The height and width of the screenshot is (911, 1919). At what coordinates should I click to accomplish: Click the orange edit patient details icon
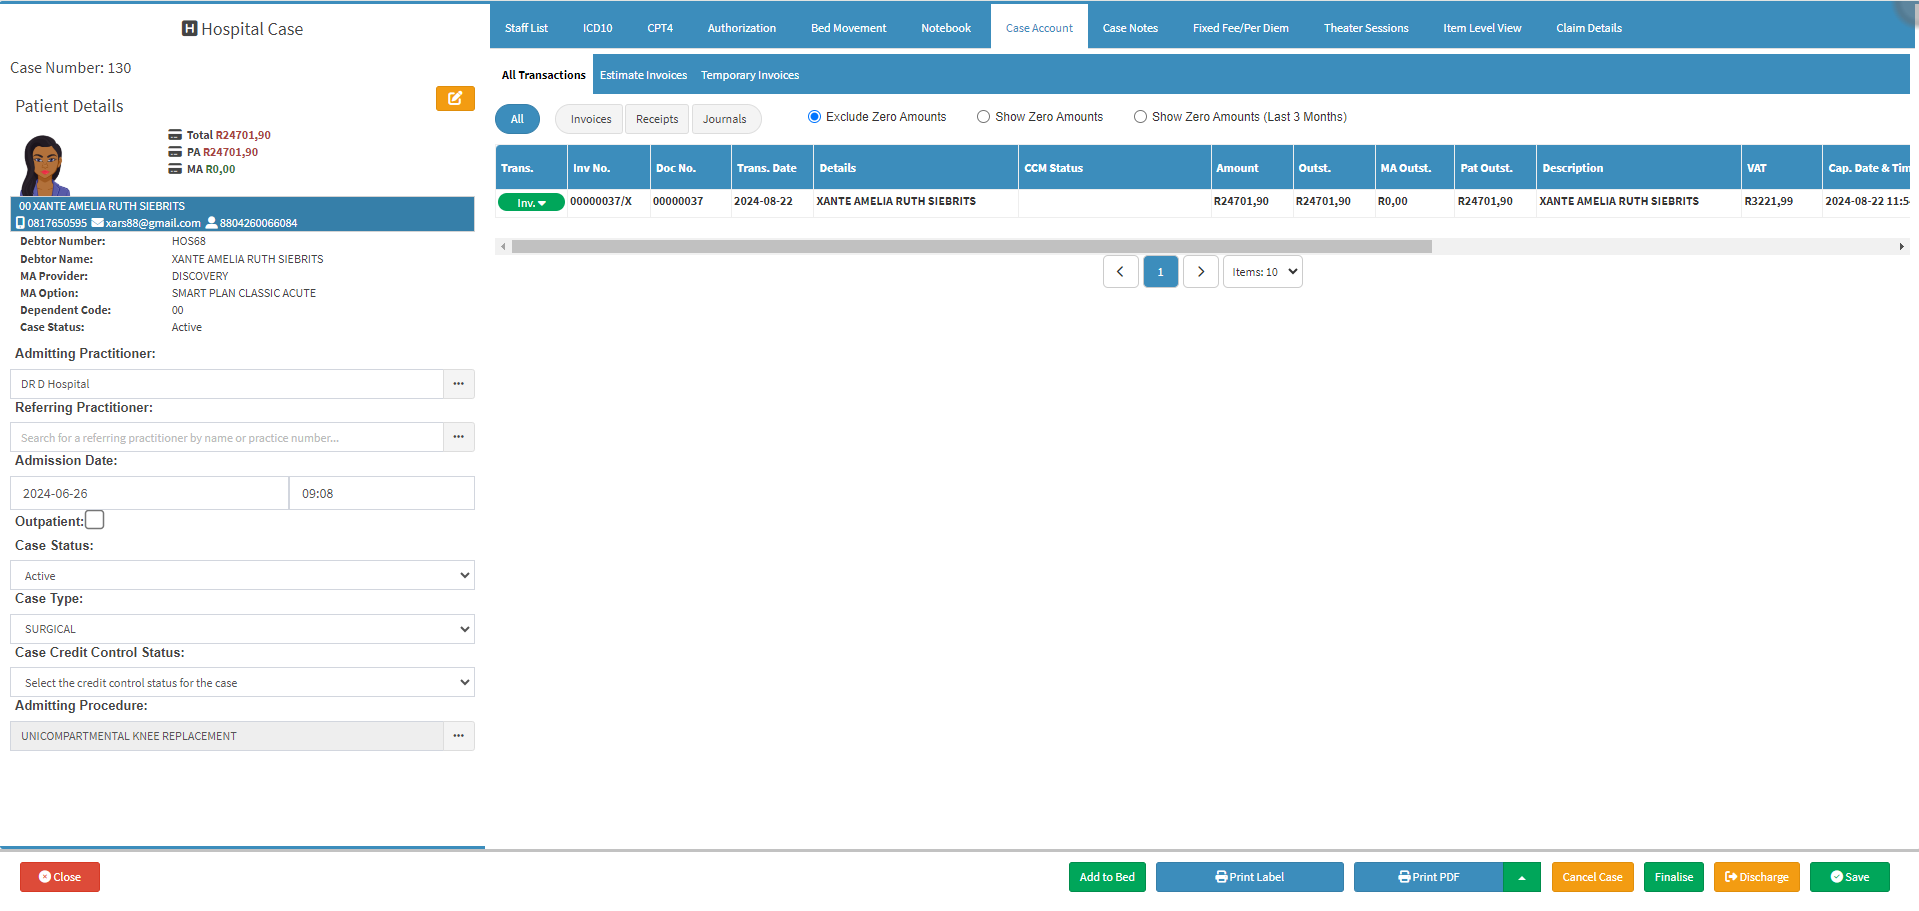pyautogui.click(x=455, y=98)
